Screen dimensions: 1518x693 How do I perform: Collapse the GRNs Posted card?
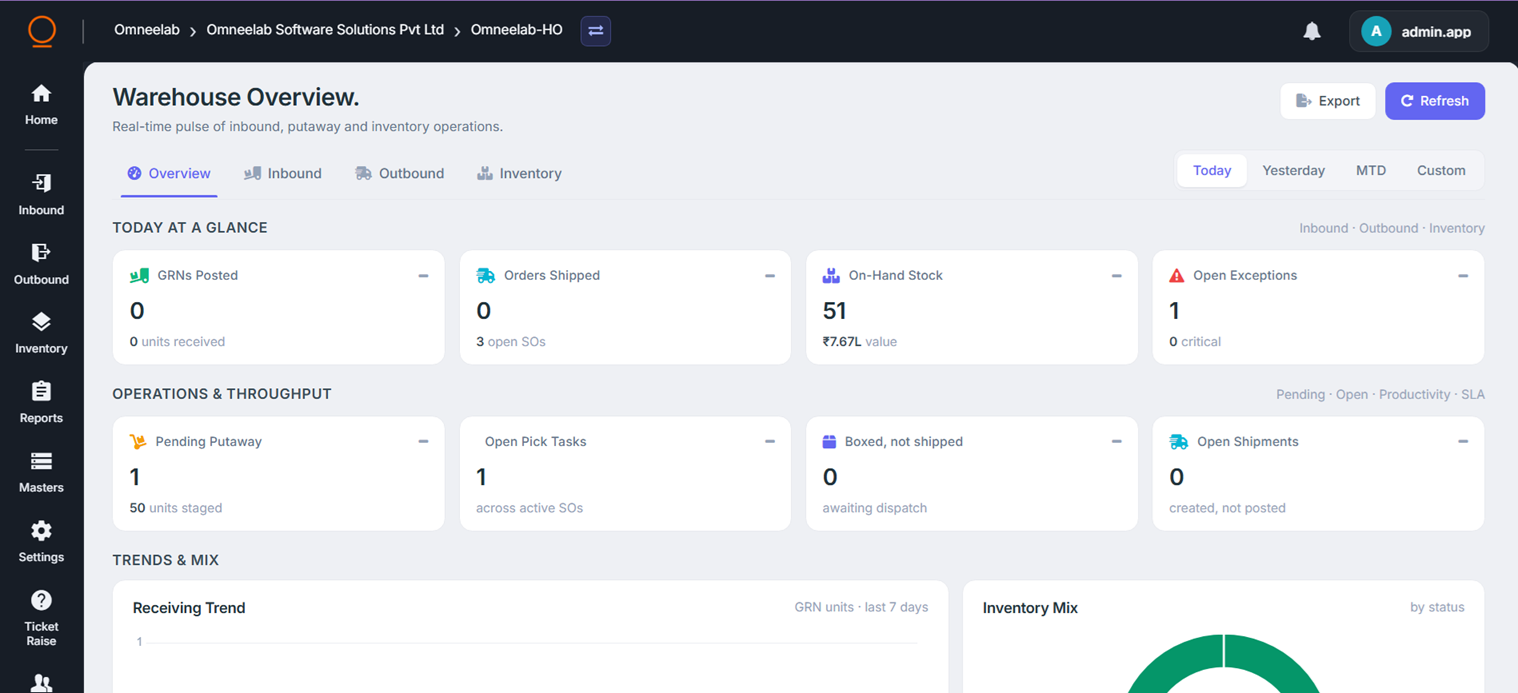coord(423,276)
